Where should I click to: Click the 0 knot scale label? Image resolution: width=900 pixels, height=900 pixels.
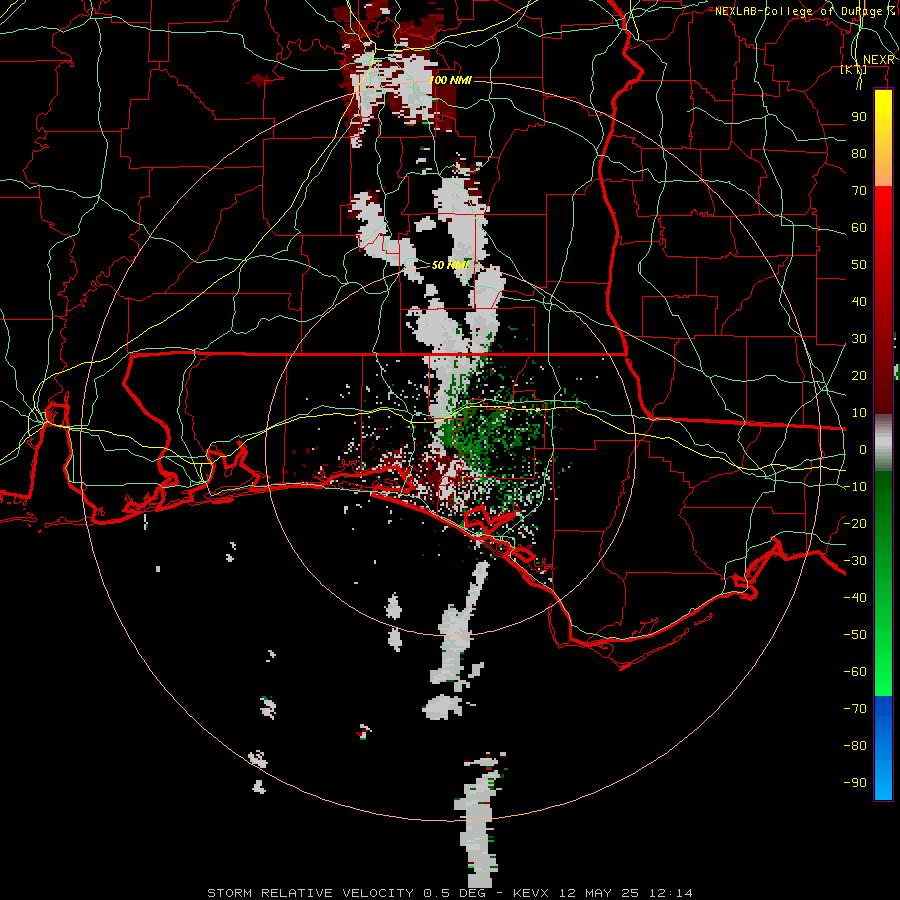click(x=863, y=450)
